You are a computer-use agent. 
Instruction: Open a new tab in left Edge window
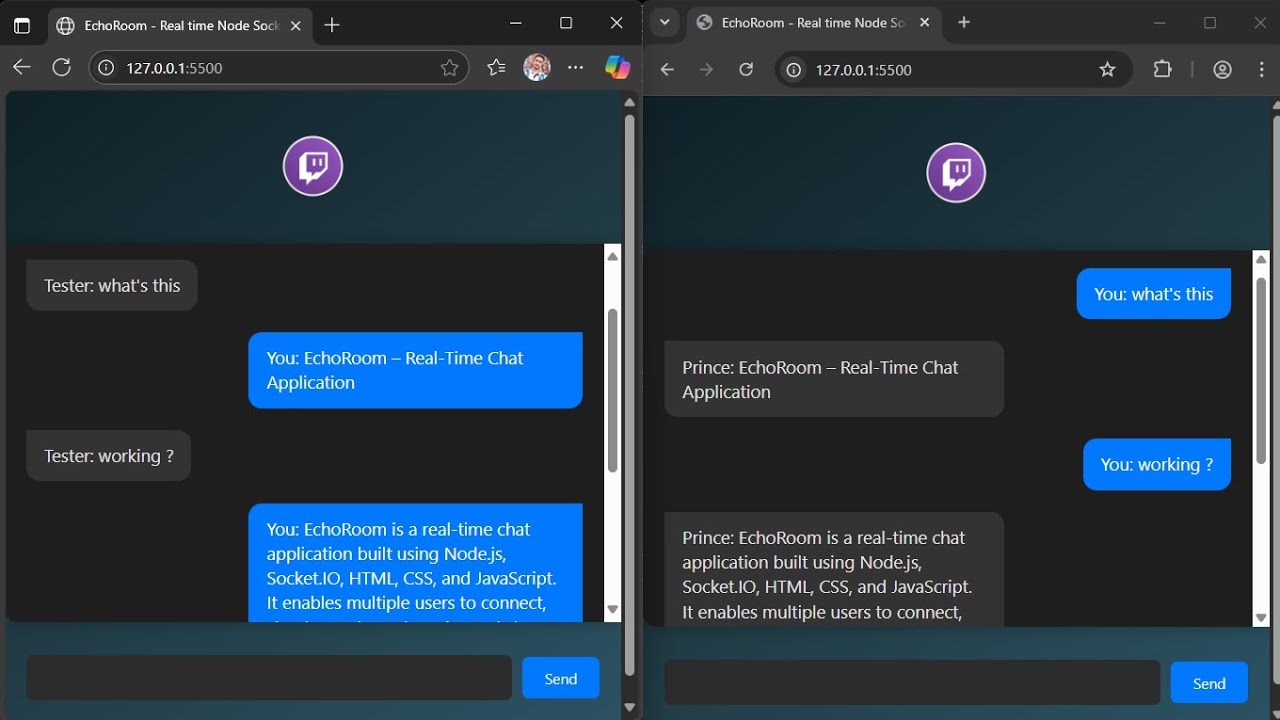click(x=332, y=26)
